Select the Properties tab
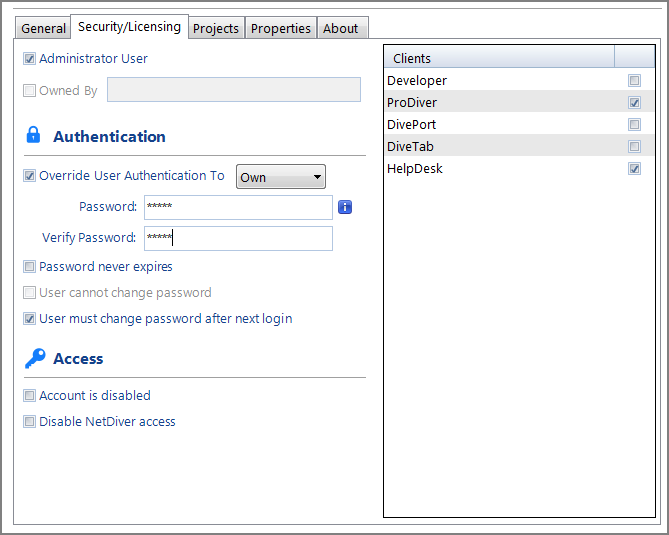This screenshot has height=535, width=669. [x=280, y=29]
